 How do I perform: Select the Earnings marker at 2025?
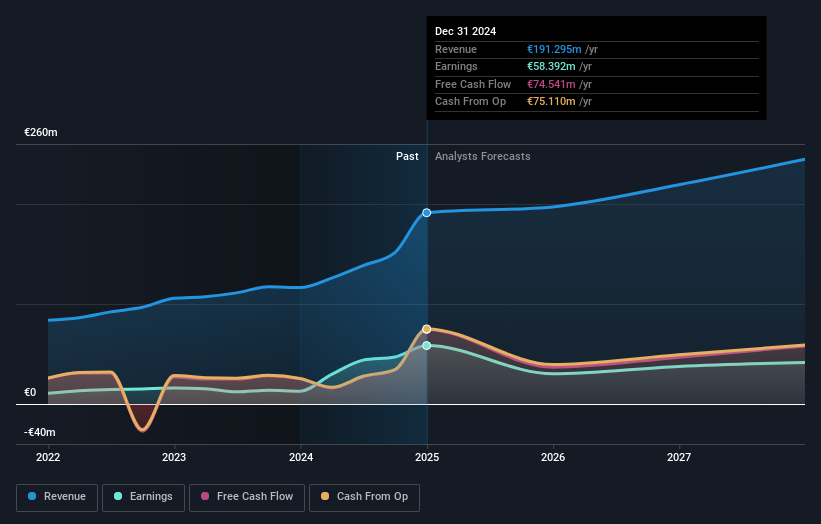(x=427, y=345)
